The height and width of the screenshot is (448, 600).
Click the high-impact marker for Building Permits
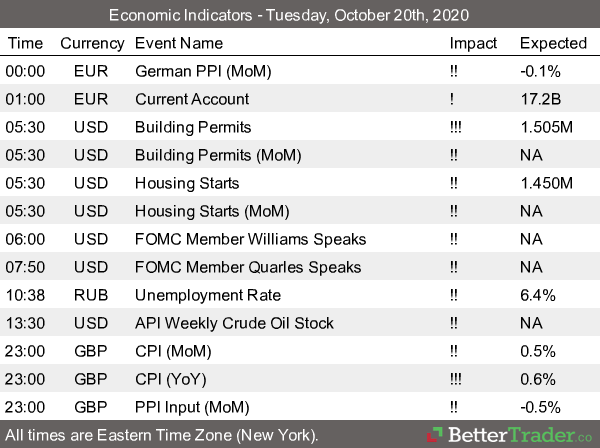coord(458,127)
